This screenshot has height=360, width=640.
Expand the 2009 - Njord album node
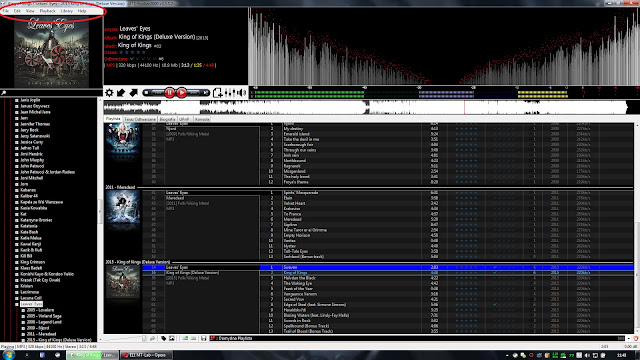tap(23, 328)
